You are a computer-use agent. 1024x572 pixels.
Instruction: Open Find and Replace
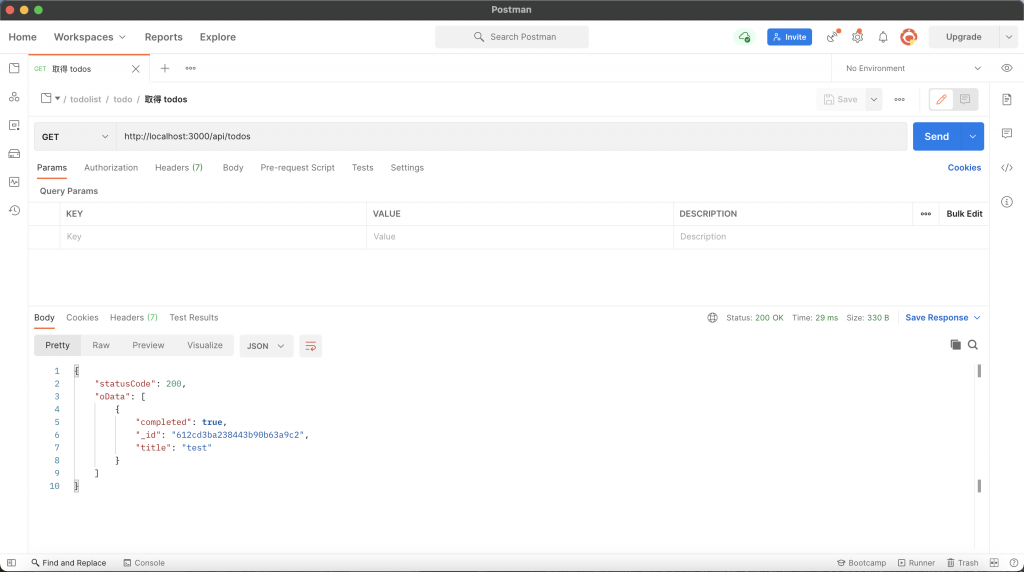click(69, 563)
